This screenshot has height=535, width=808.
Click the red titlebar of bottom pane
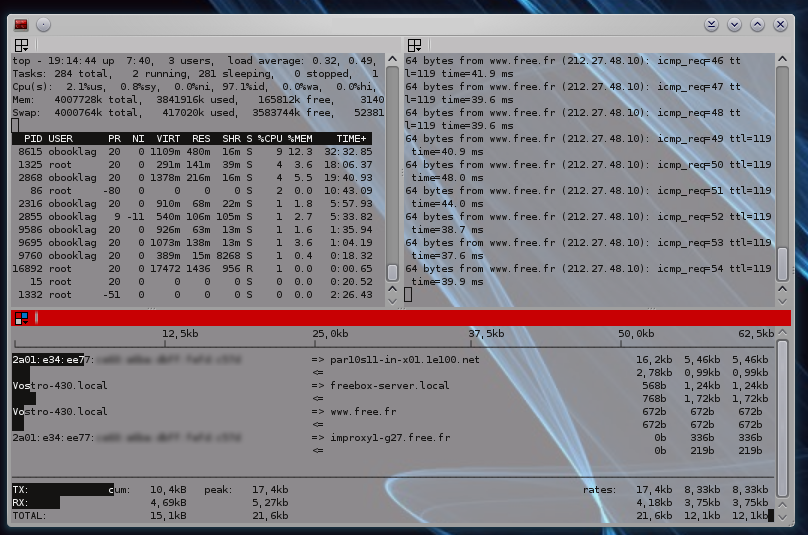[400, 318]
